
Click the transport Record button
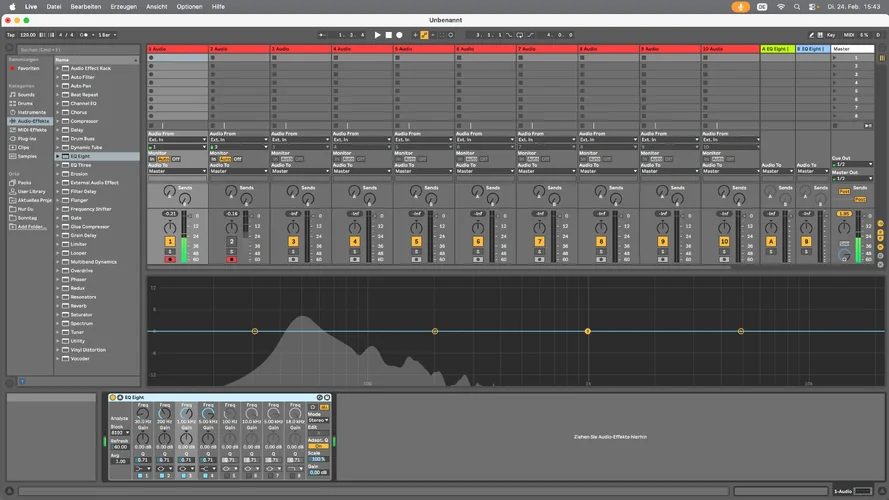(399, 35)
